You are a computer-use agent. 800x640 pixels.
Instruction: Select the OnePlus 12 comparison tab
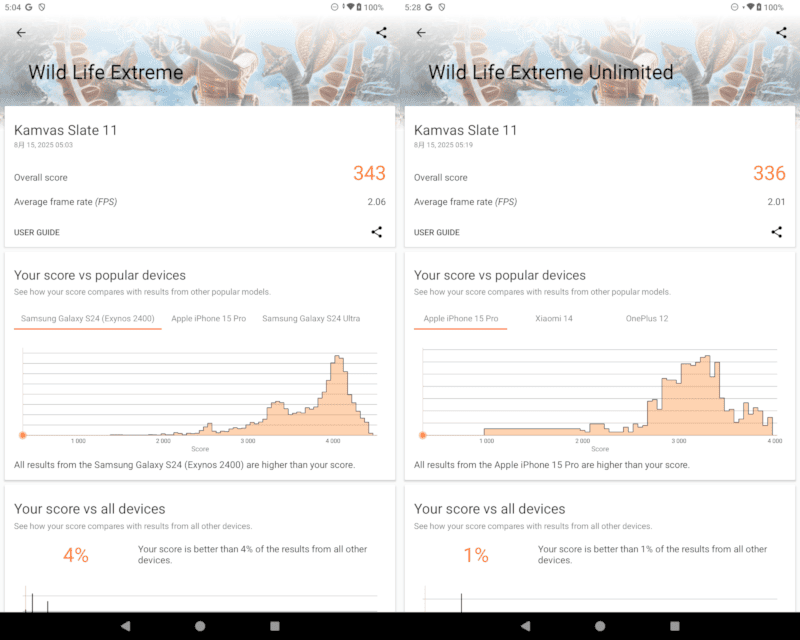[x=646, y=319]
